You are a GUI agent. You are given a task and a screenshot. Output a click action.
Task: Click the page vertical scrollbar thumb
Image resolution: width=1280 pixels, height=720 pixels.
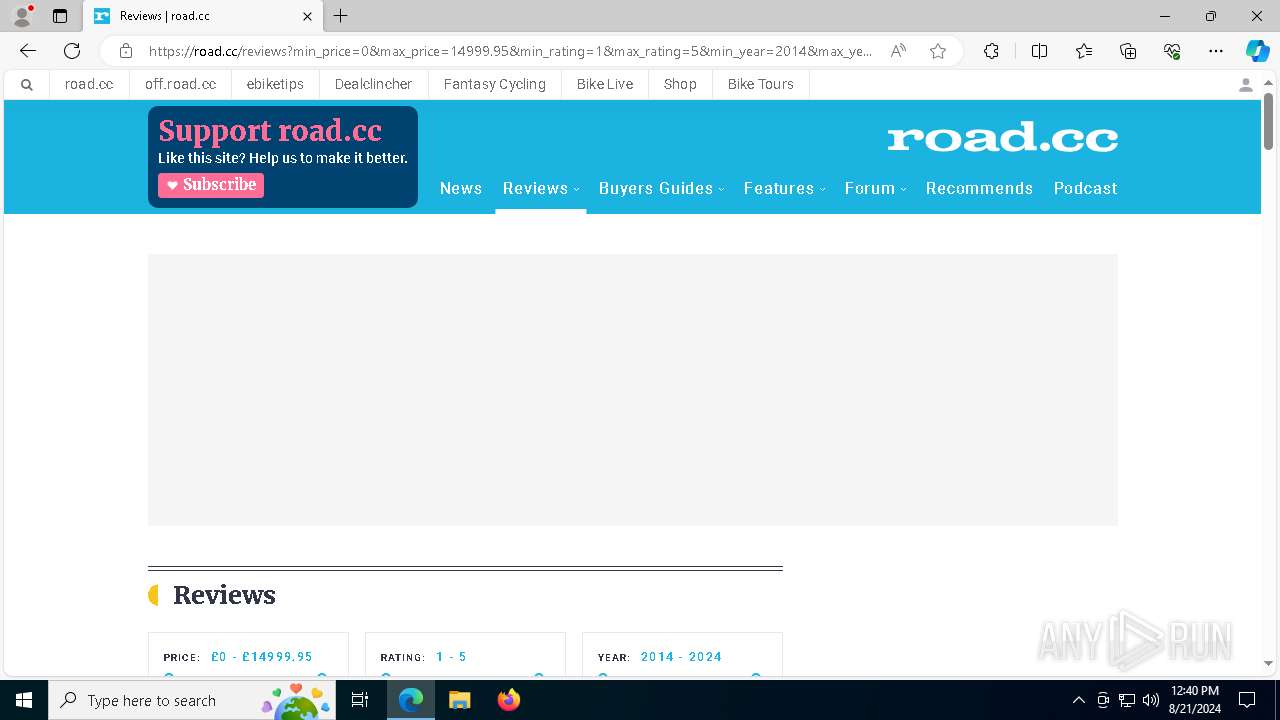click(1268, 121)
